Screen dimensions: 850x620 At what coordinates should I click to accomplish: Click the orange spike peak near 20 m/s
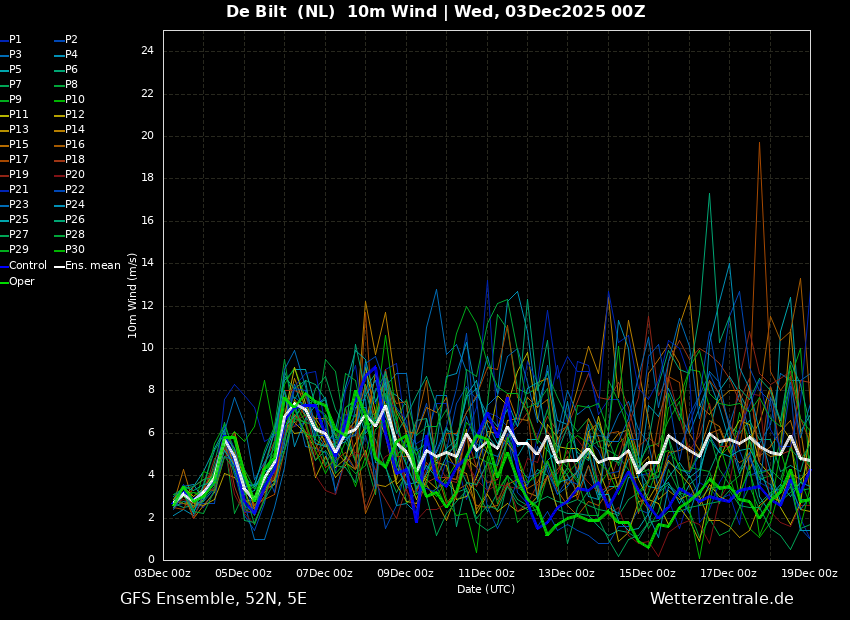(759, 143)
